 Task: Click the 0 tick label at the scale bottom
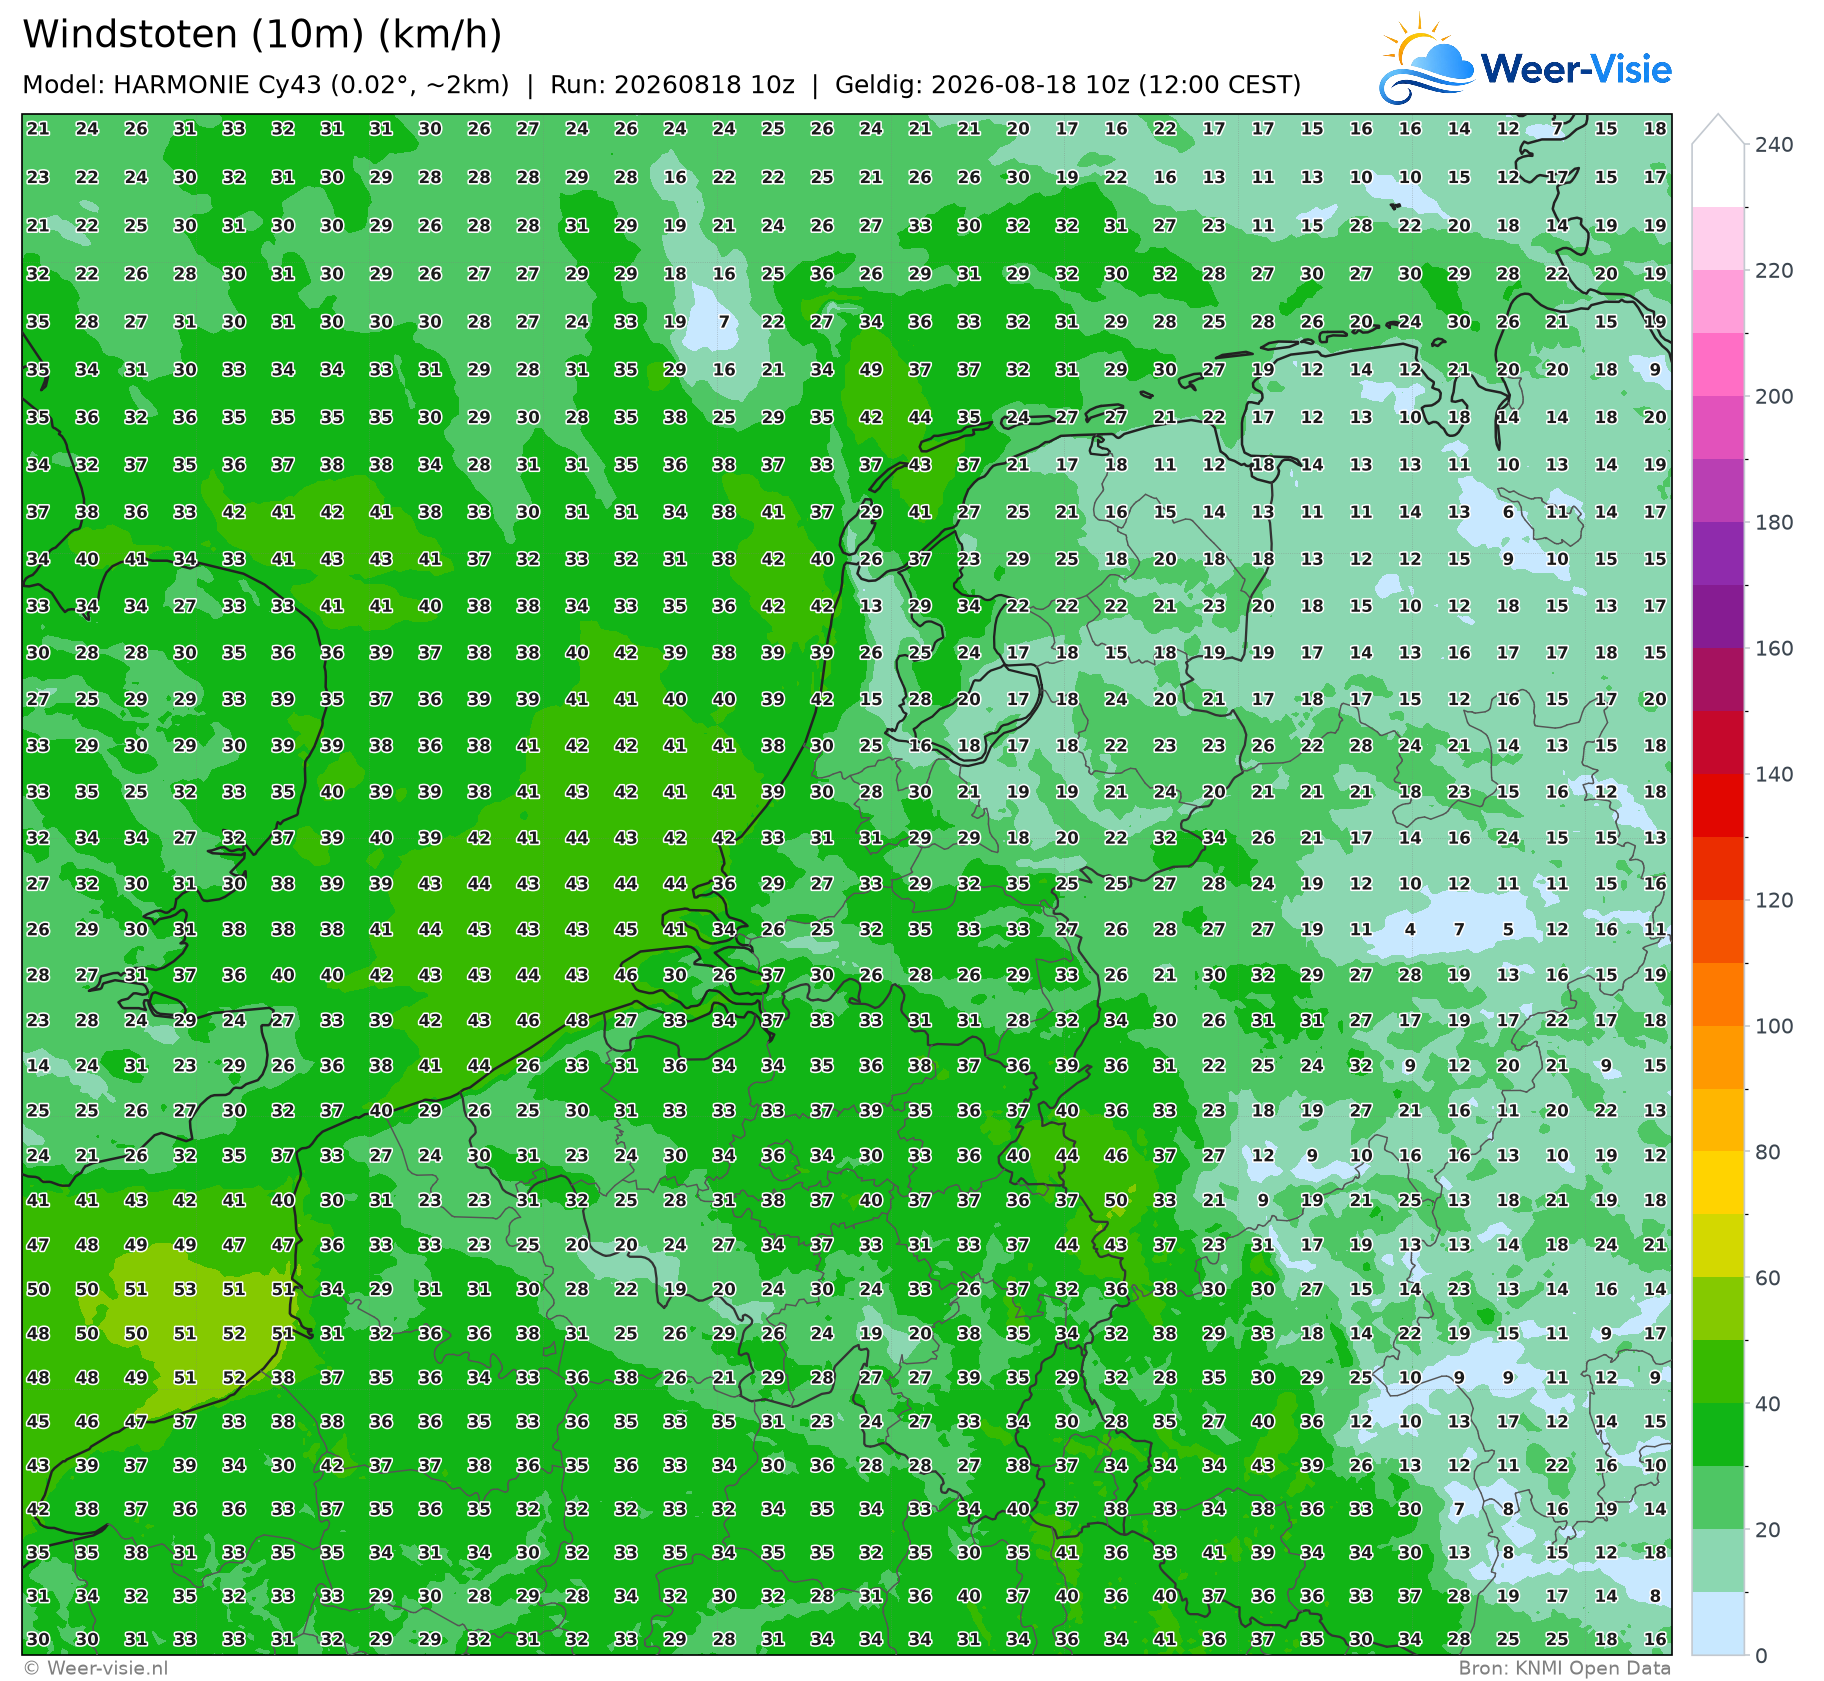(x=1762, y=1655)
